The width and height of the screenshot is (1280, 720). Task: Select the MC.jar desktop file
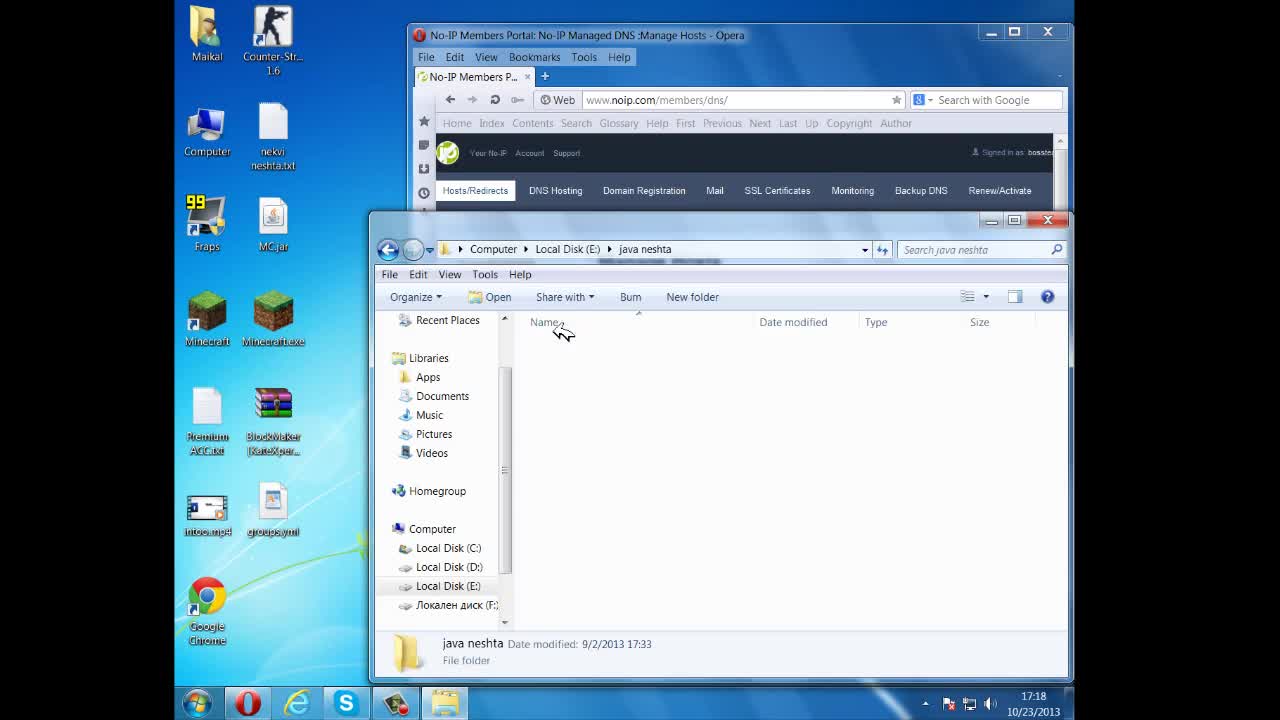(x=273, y=224)
